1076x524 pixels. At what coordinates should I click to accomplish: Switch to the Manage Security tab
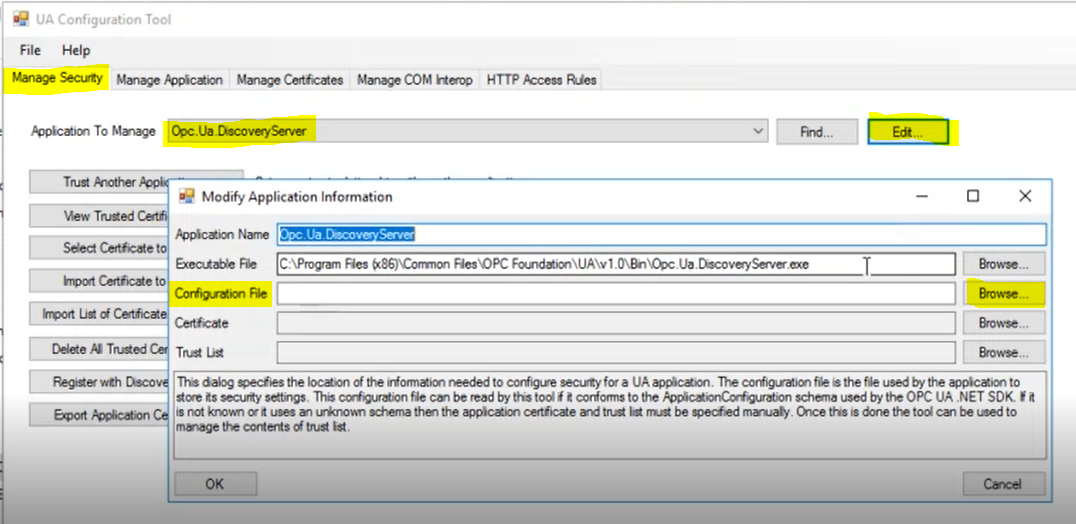[x=58, y=78]
